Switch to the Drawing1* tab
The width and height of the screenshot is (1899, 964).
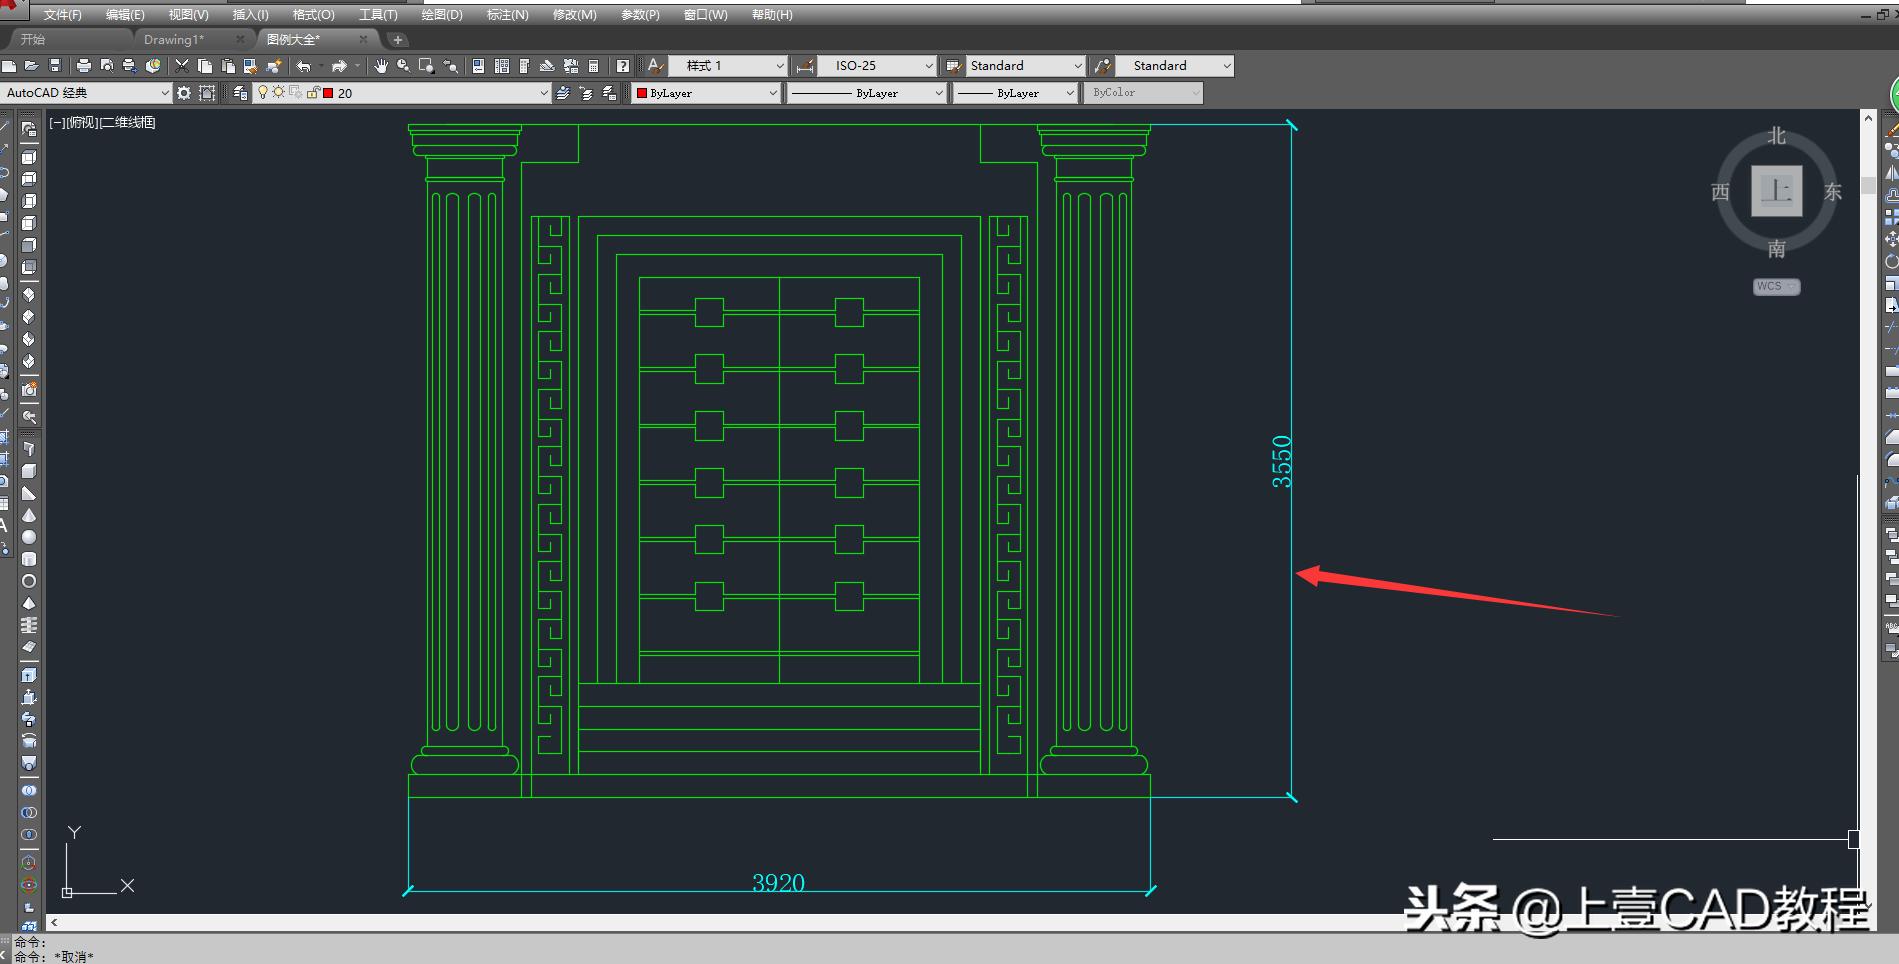point(174,40)
